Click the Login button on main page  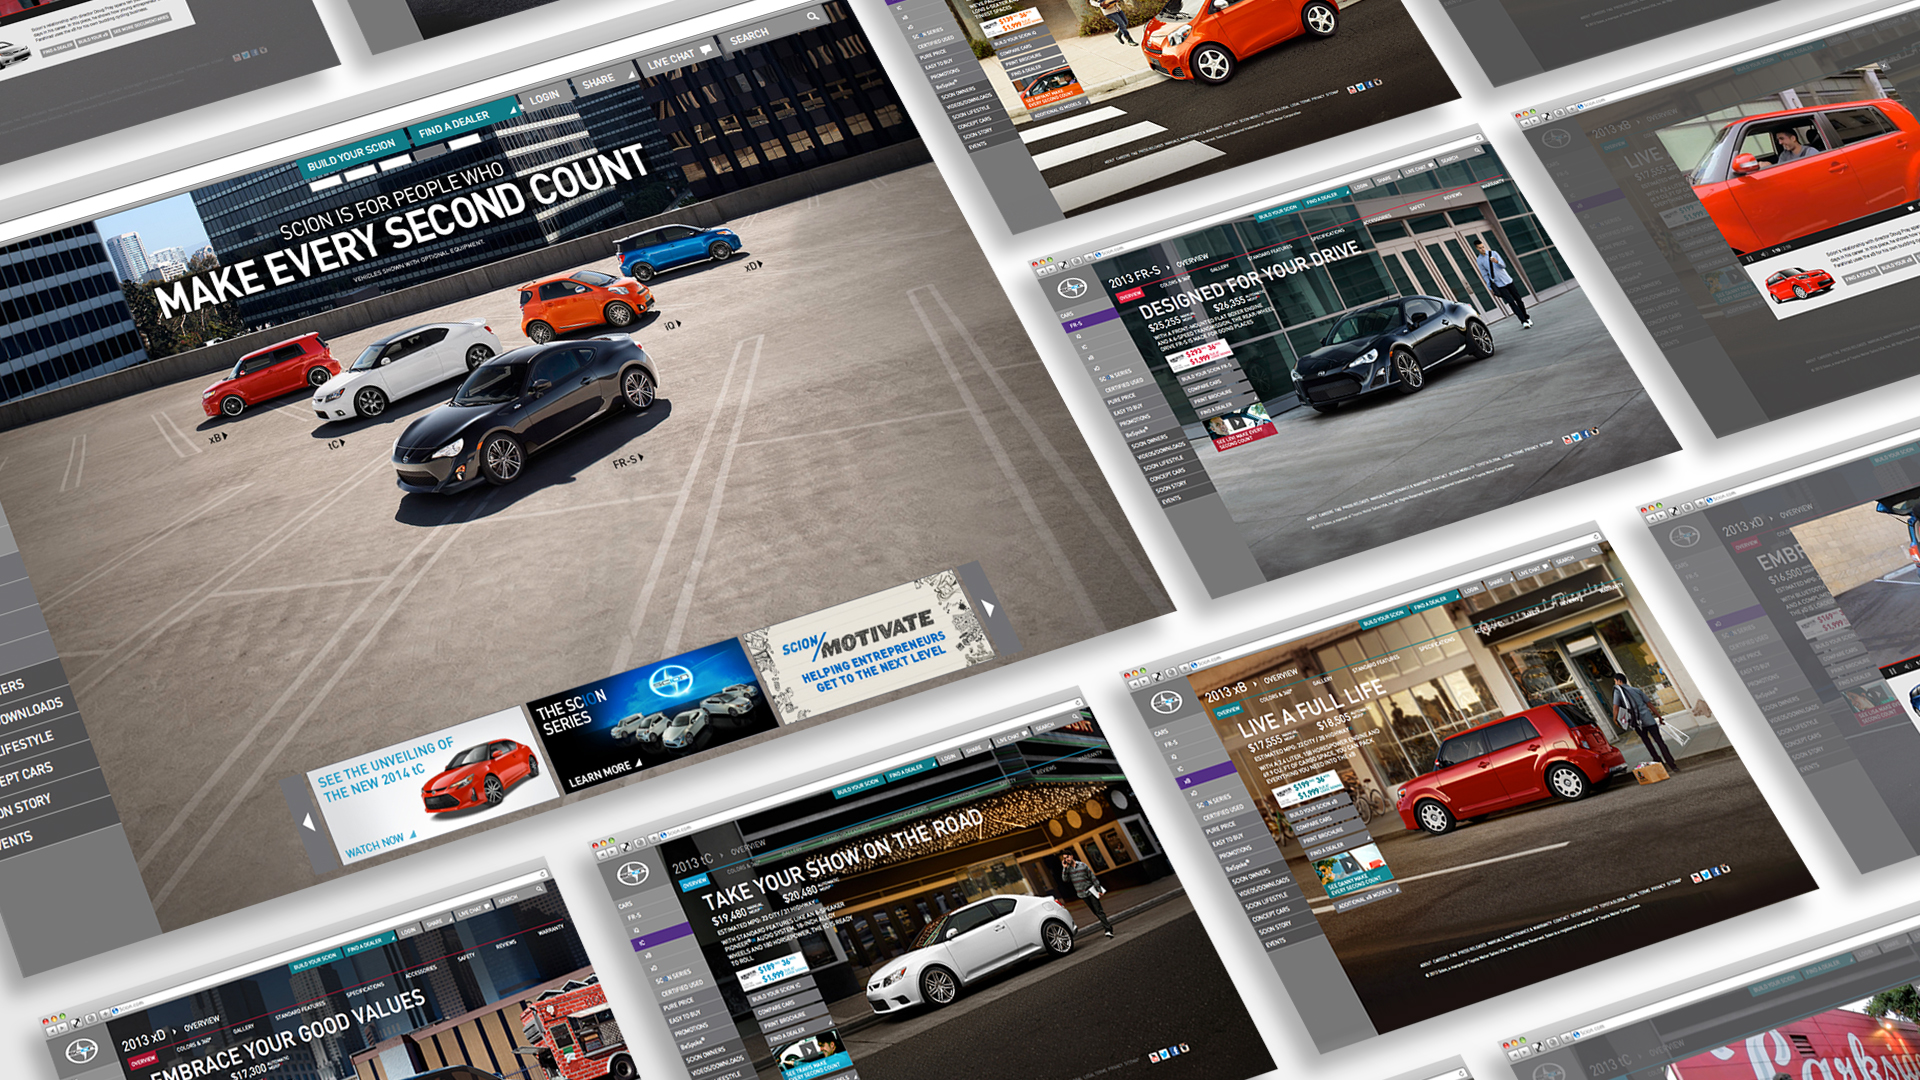pyautogui.click(x=545, y=97)
